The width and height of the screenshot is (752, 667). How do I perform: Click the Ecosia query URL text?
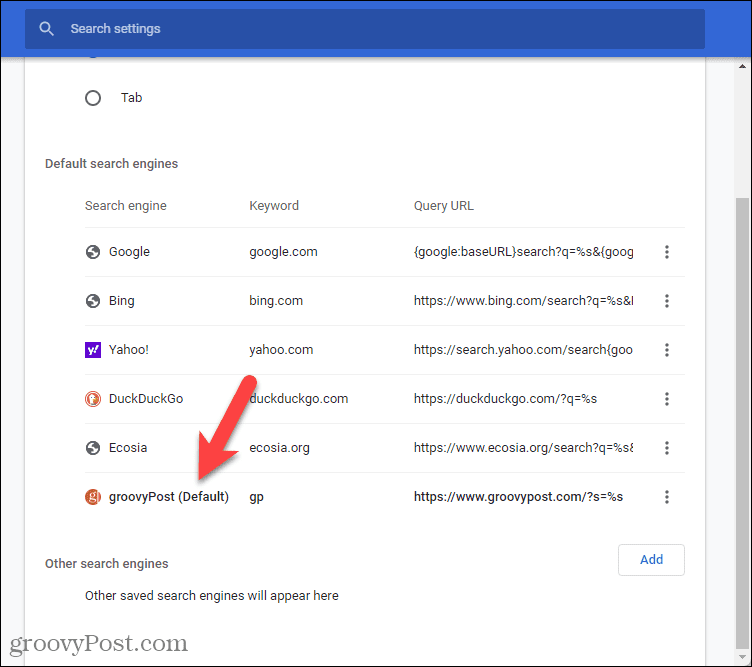coord(523,447)
